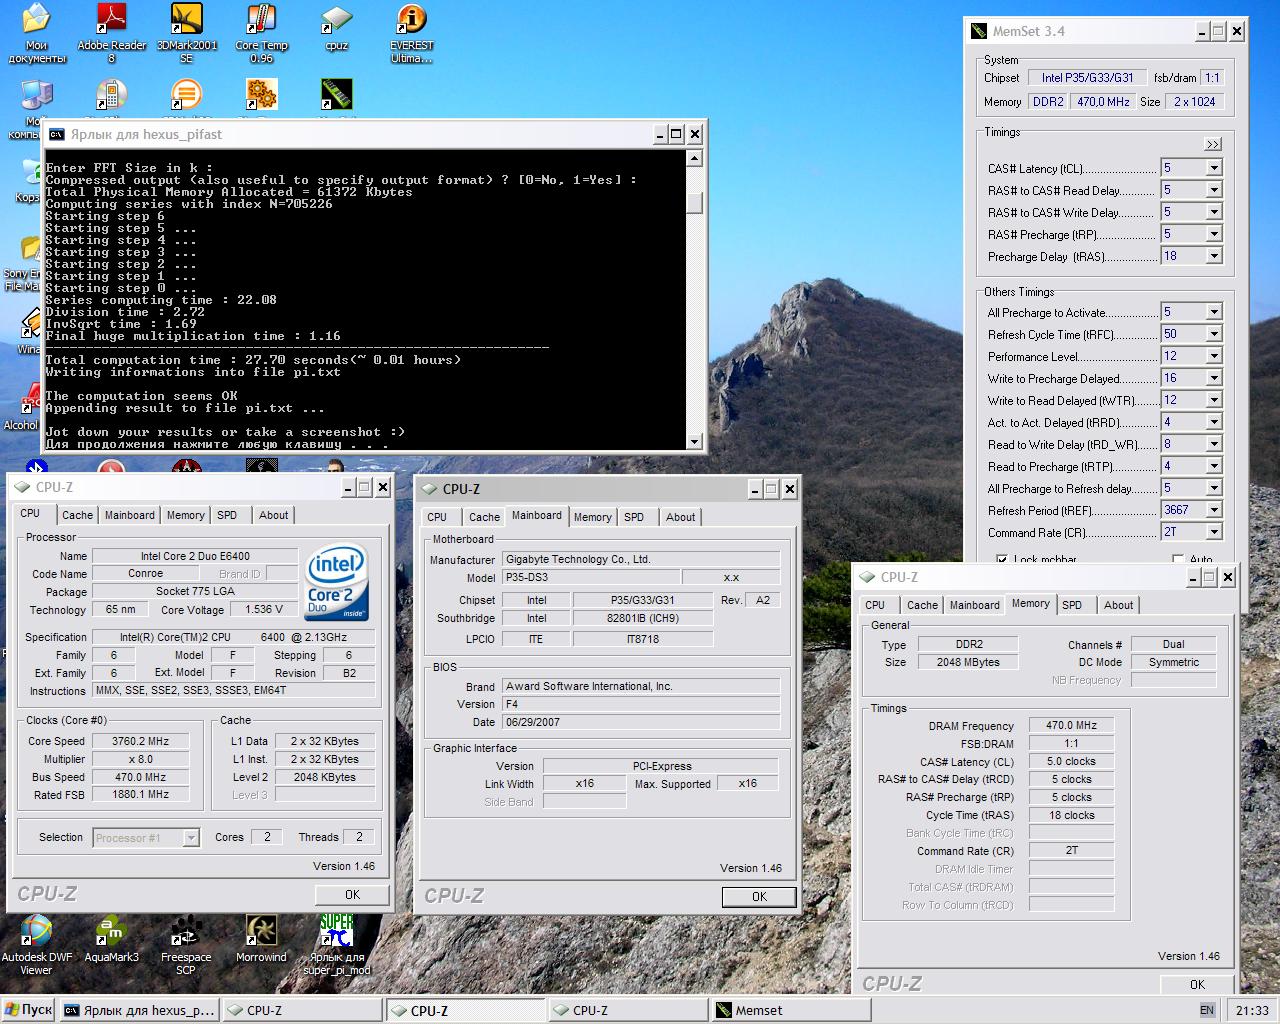This screenshot has height=1024, width=1280.
Task: Open the Act. to Act. Delayed (tRRD) dropdown
Action: (1213, 422)
